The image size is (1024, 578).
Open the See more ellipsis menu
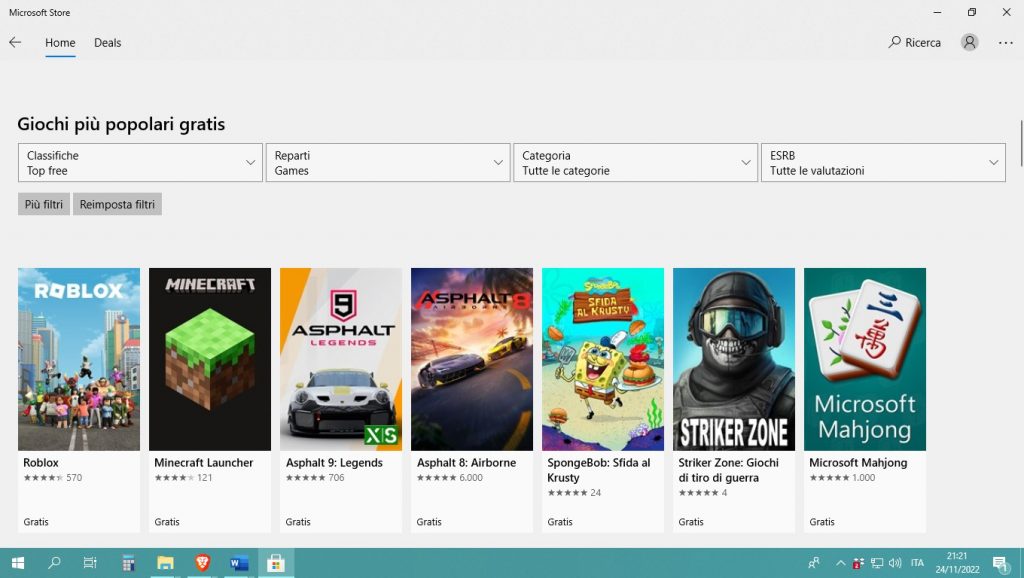(1005, 42)
